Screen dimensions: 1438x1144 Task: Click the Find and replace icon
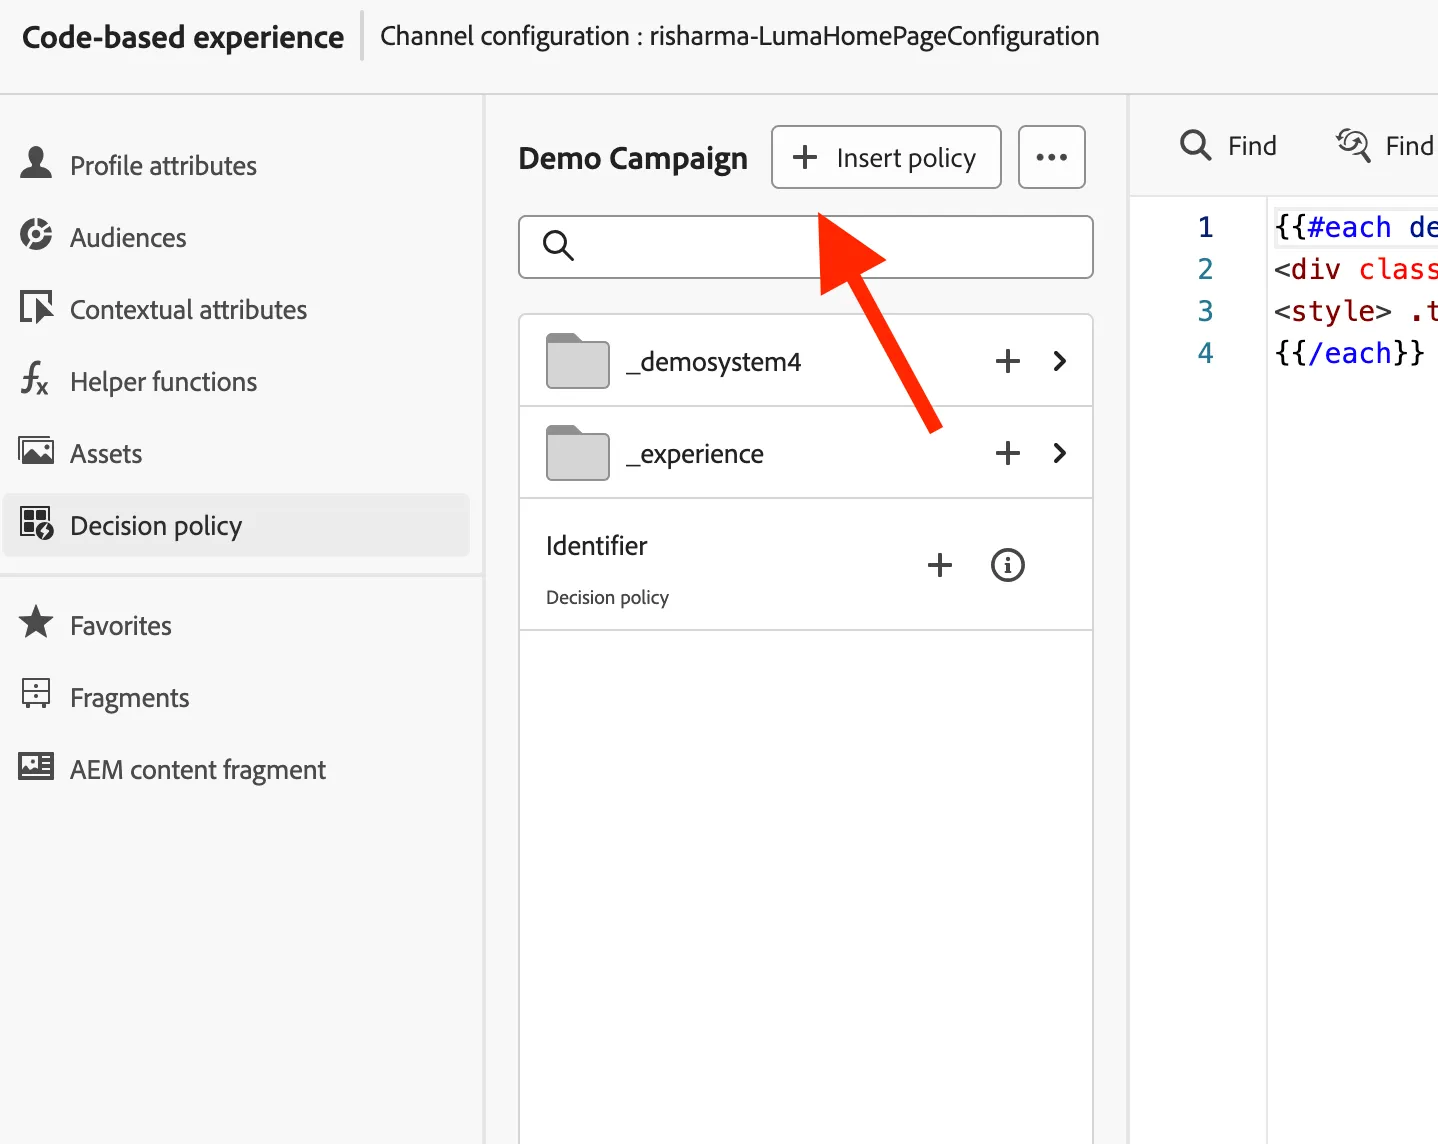tap(1354, 145)
